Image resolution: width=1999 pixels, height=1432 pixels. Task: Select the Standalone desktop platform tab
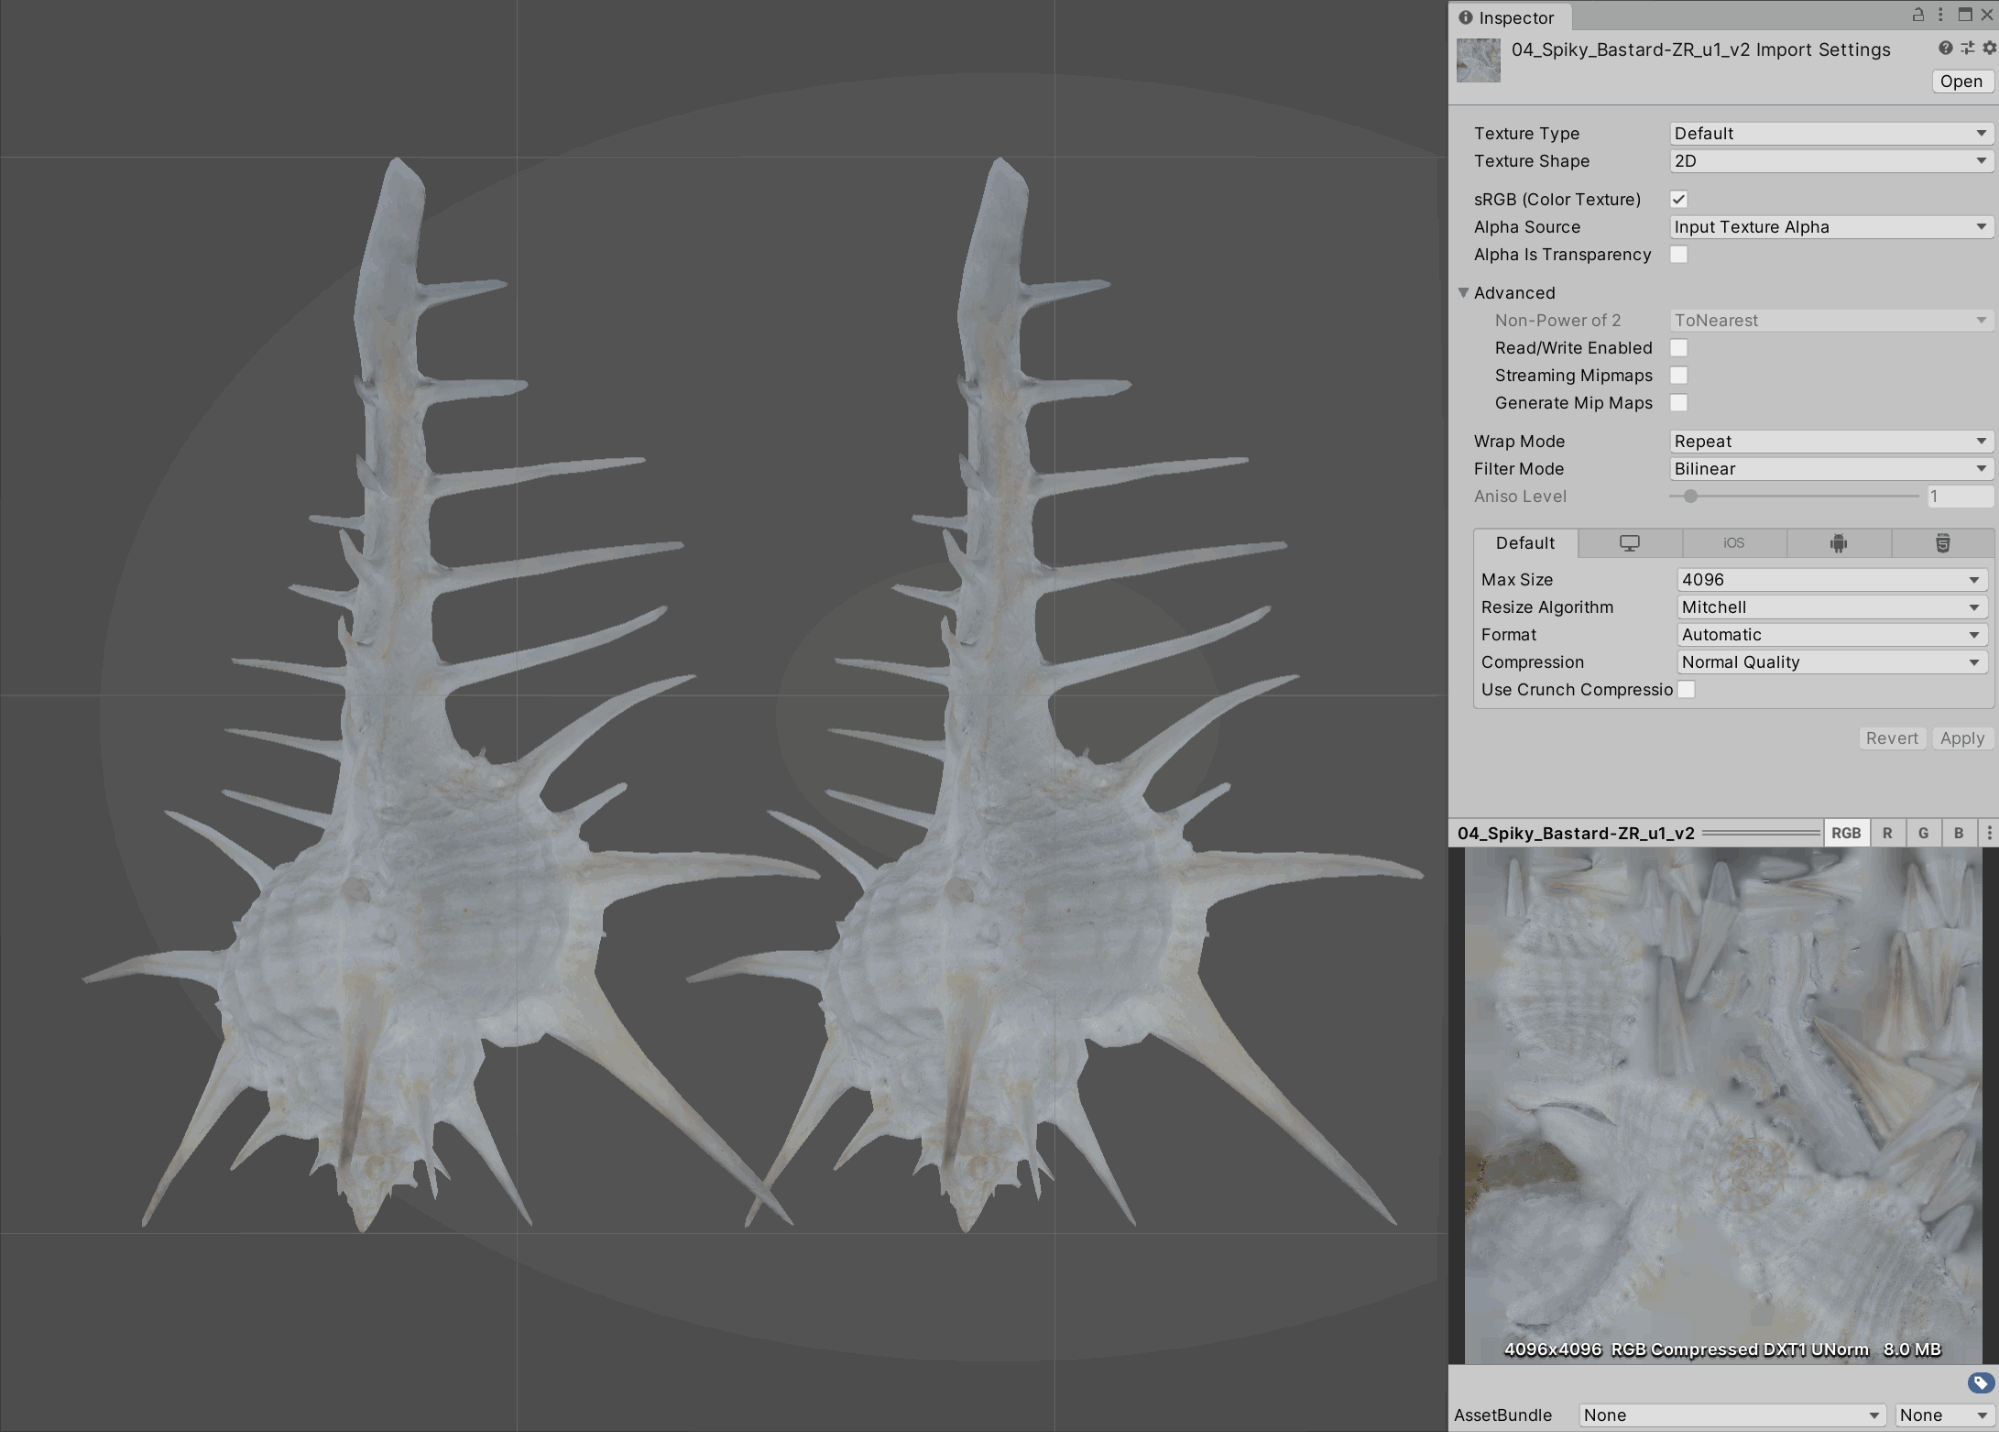1630,543
